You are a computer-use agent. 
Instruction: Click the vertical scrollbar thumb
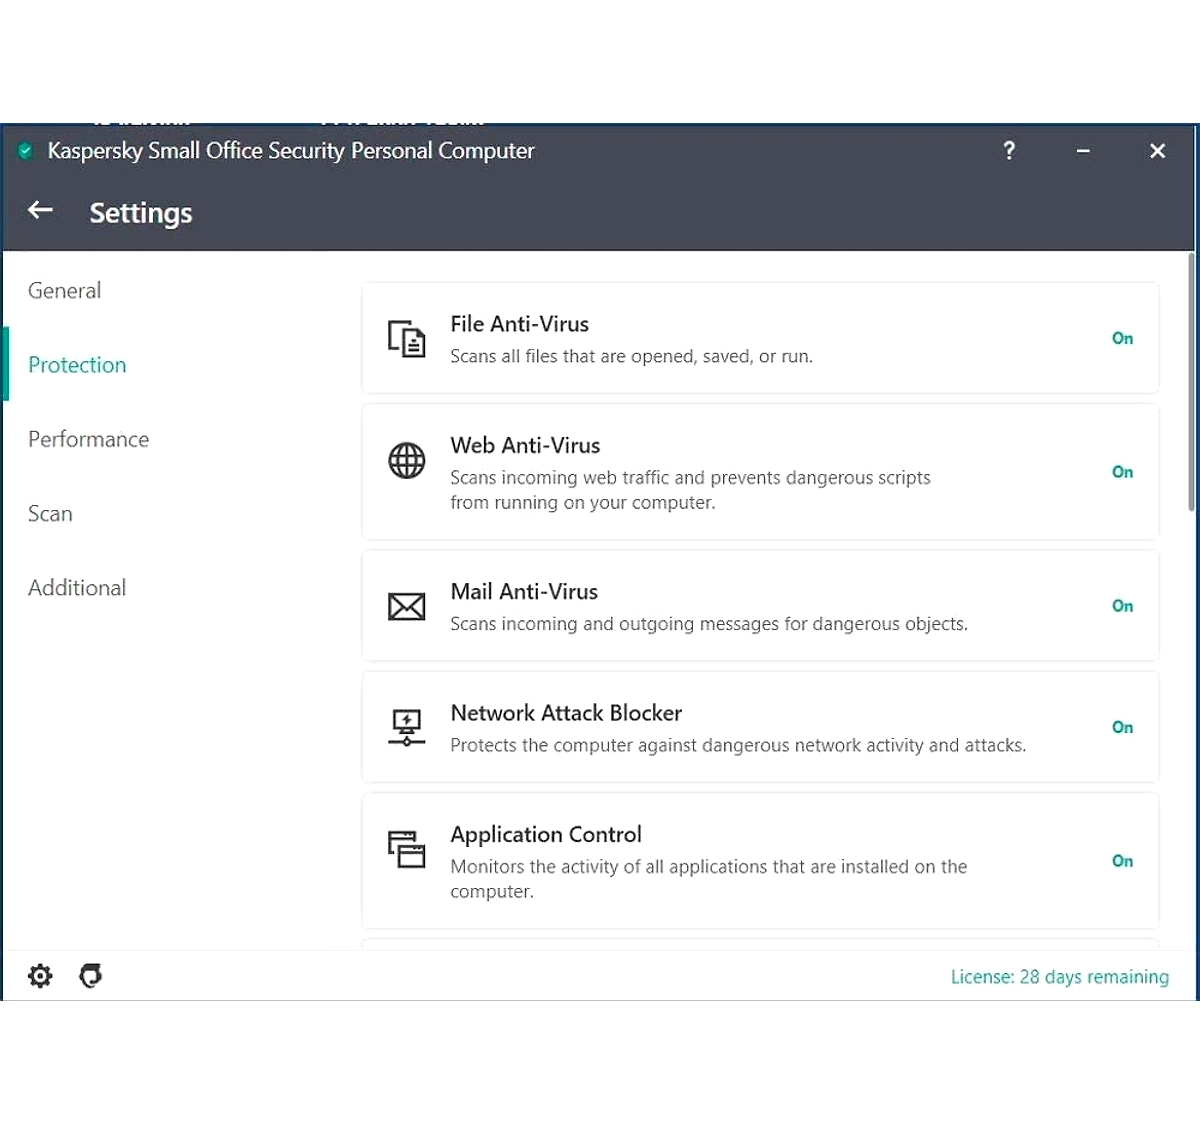1191,382
